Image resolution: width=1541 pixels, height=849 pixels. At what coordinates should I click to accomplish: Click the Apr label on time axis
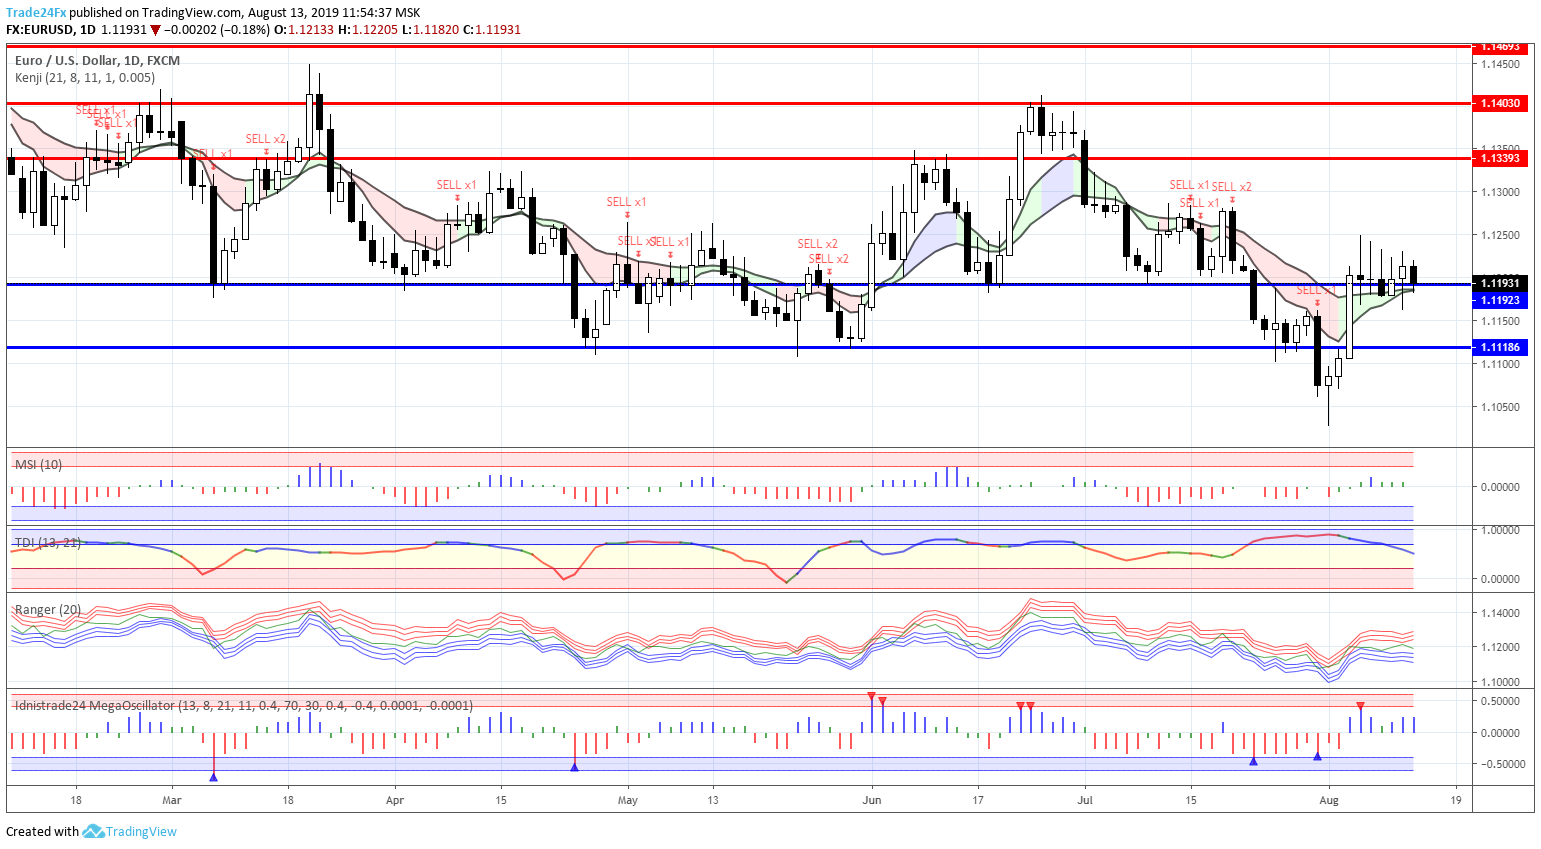tap(395, 800)
